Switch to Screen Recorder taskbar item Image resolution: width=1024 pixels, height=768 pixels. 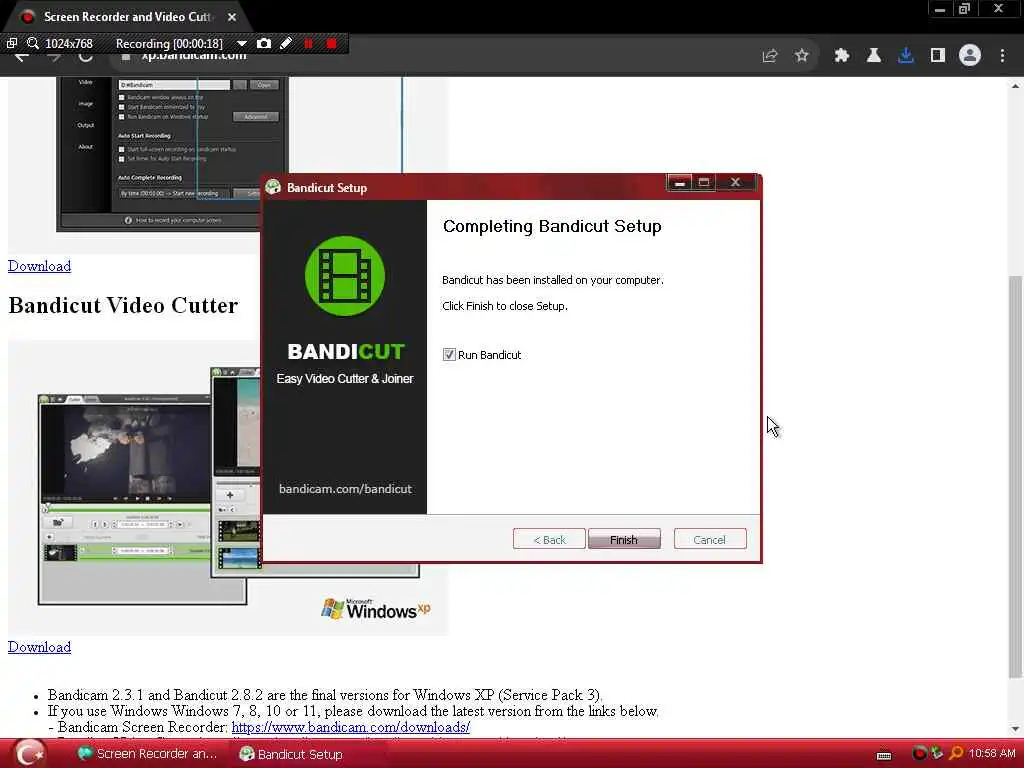point(148,754)
